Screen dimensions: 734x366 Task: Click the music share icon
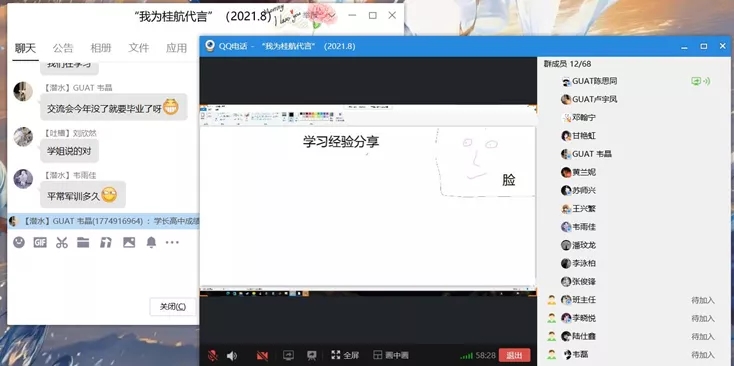[106, 242]
